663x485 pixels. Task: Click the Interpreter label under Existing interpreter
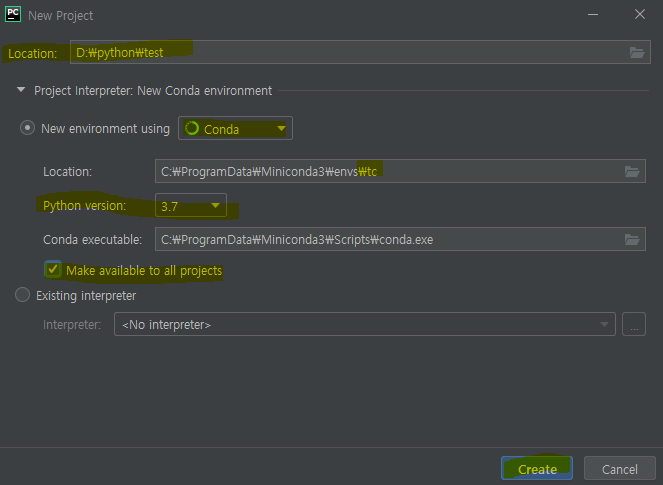pos(72,325)
